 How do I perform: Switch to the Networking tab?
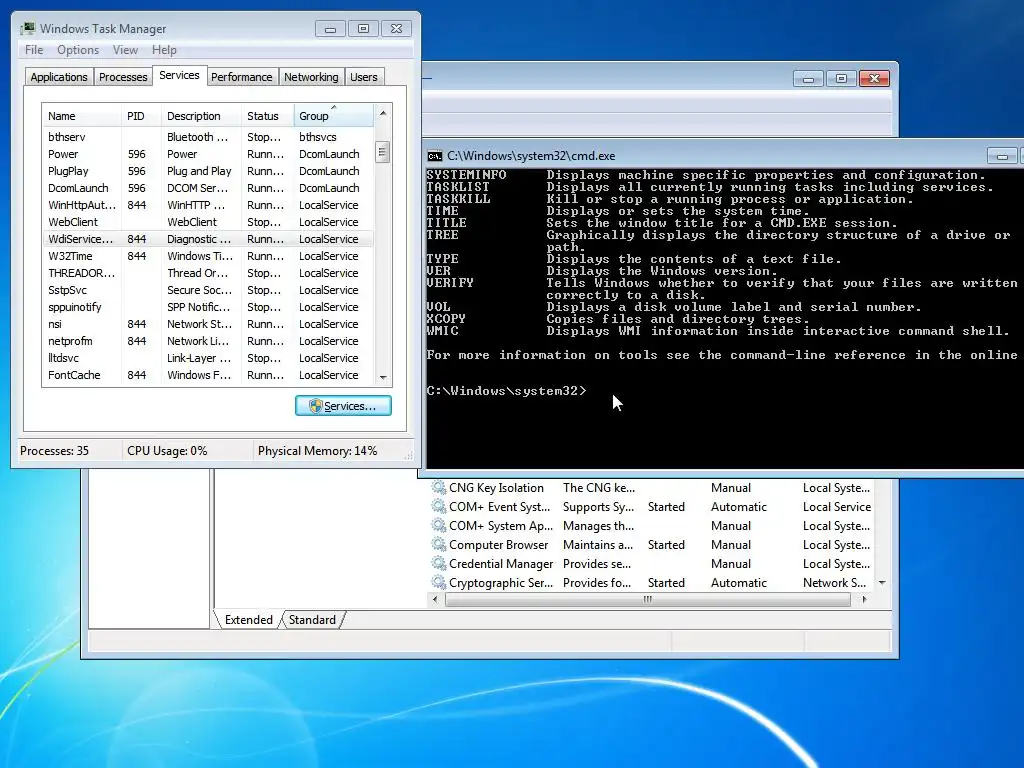tap(311, 77)
